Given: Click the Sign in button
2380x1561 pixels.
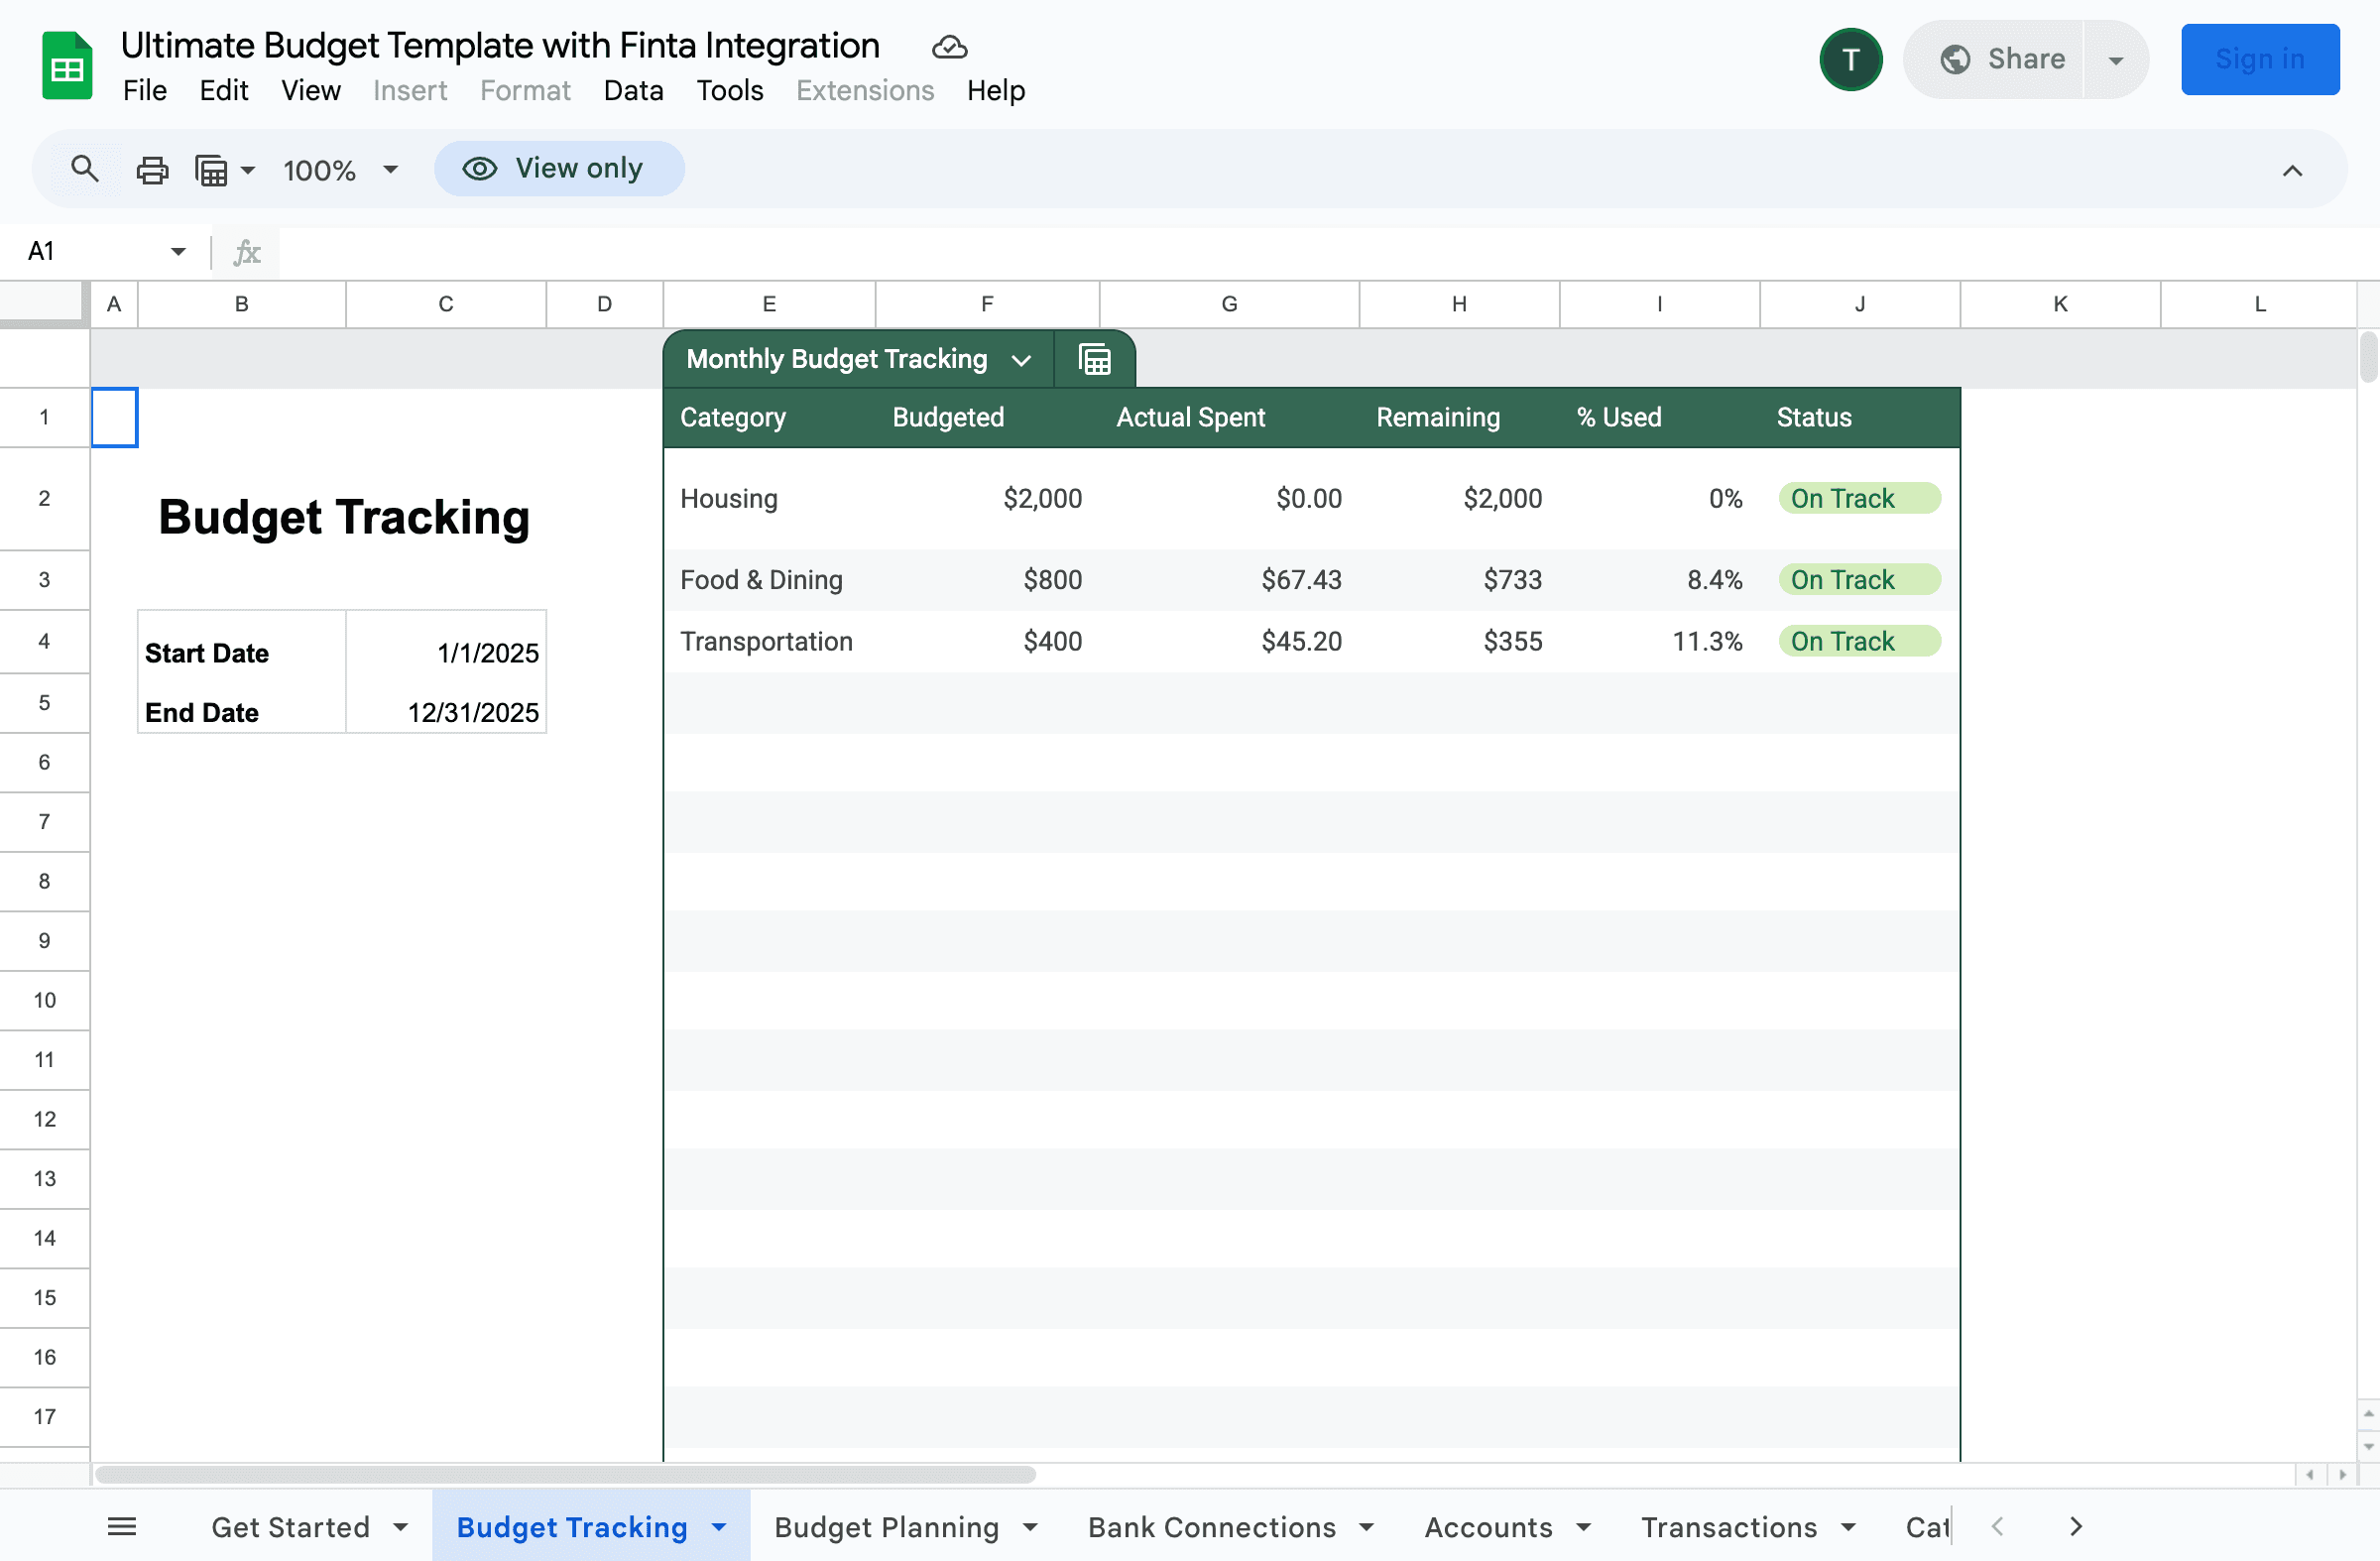Looking at the screenshot, I should point(2259,60).
